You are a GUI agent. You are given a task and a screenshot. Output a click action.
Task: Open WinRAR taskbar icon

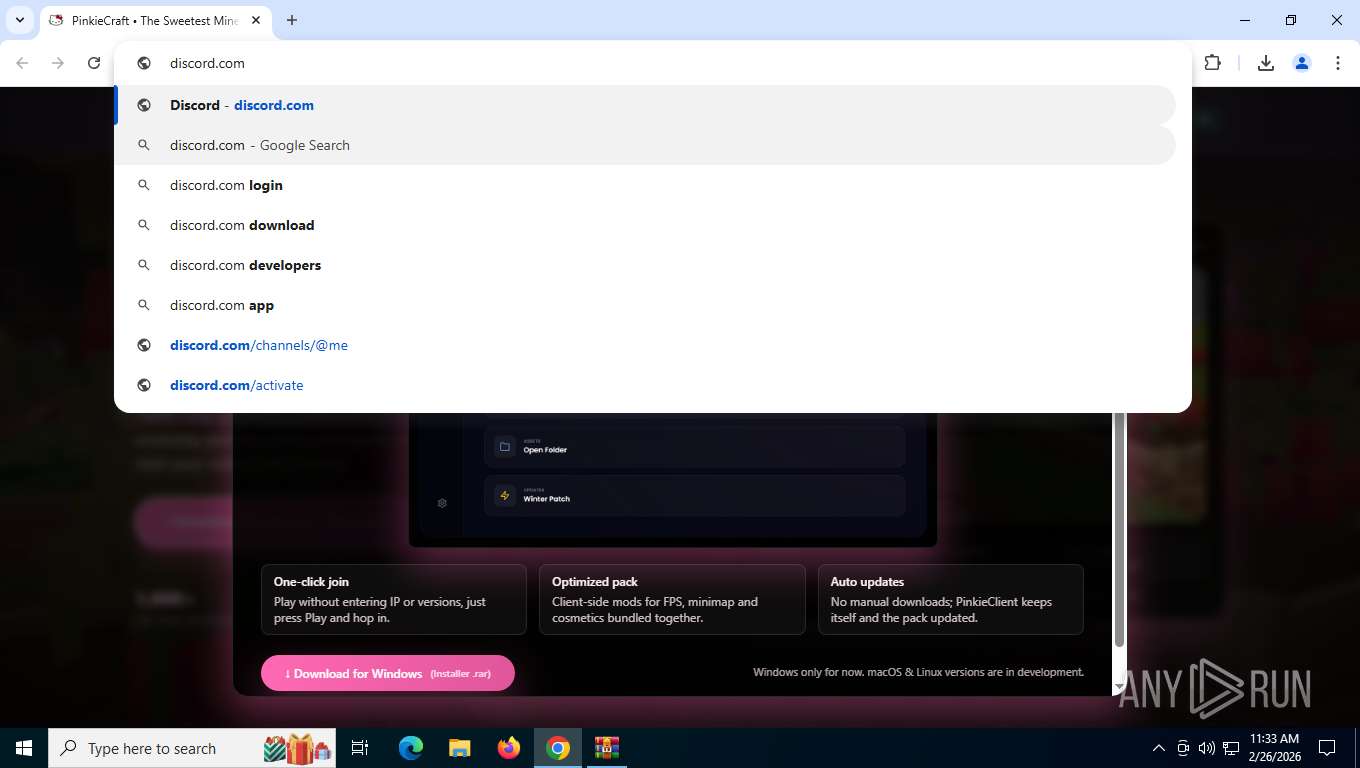pos(607,748)
